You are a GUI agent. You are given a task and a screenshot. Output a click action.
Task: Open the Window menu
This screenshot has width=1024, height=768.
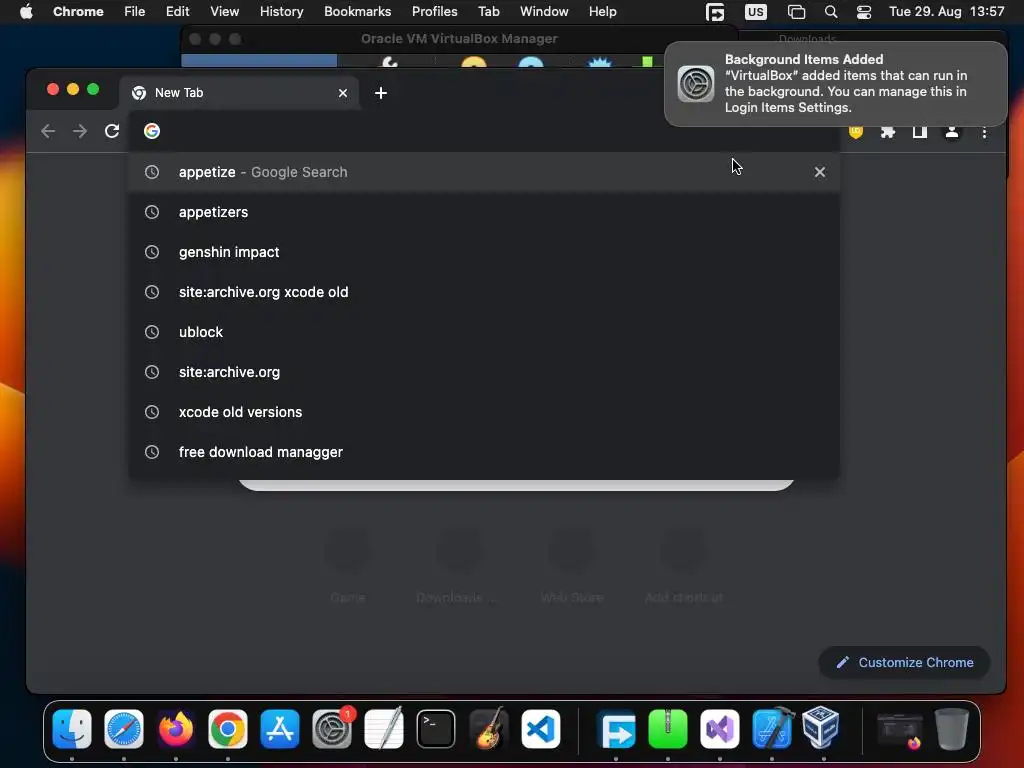click(544, 12)
